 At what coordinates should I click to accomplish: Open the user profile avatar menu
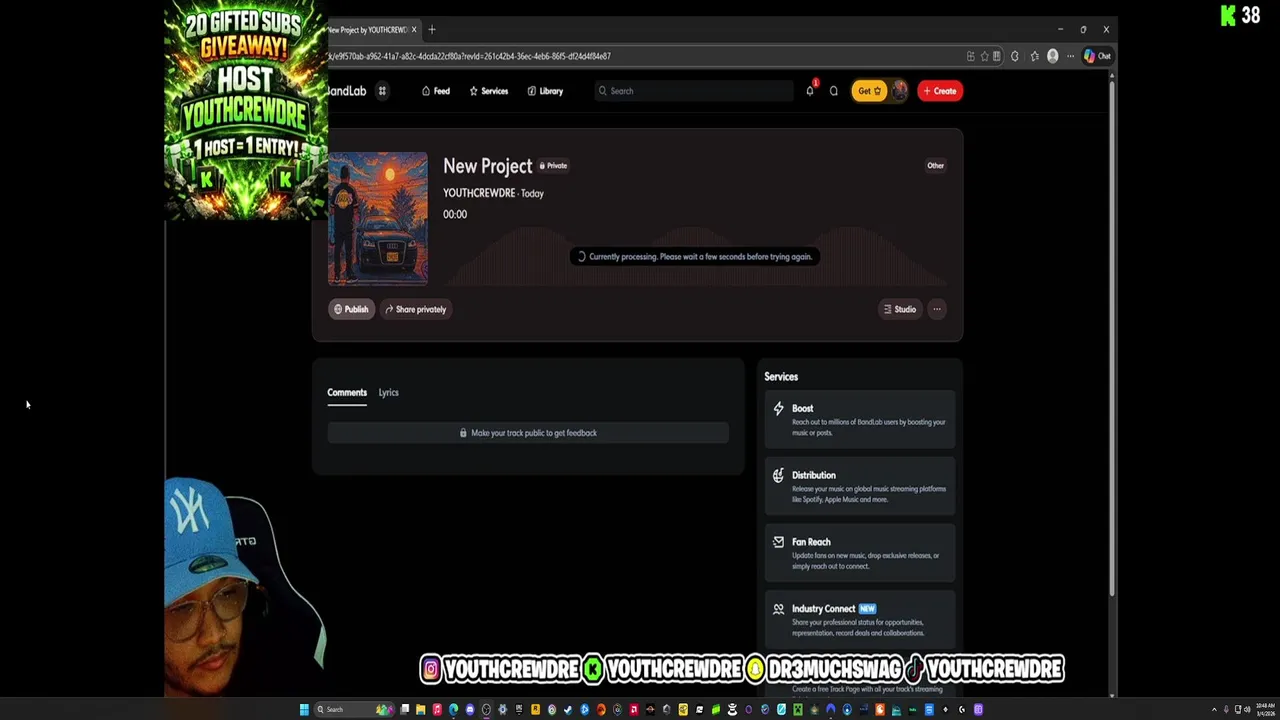(899, 91)
